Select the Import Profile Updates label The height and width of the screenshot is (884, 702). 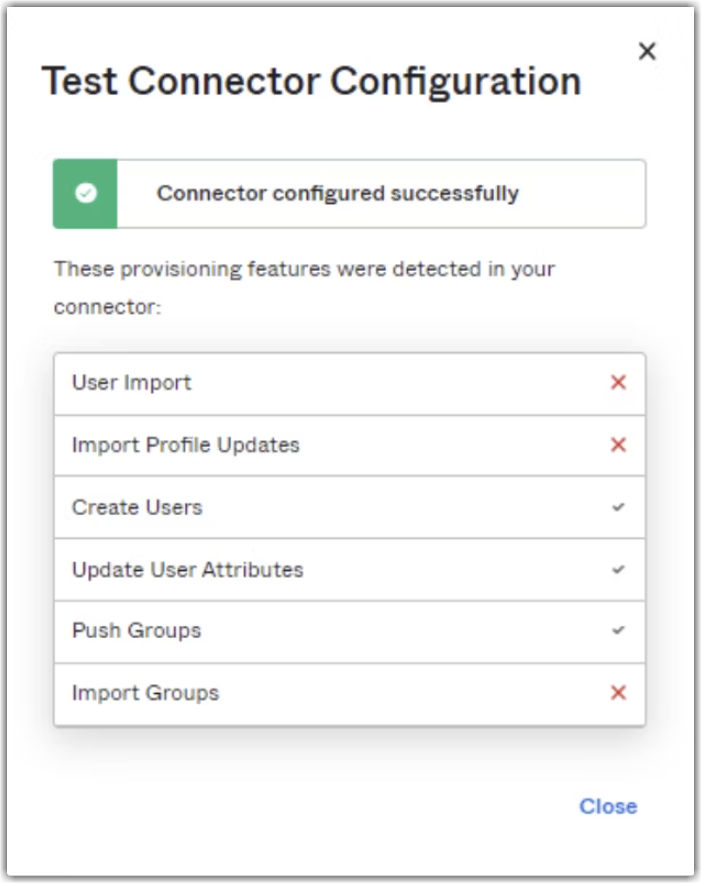[186, 445]
